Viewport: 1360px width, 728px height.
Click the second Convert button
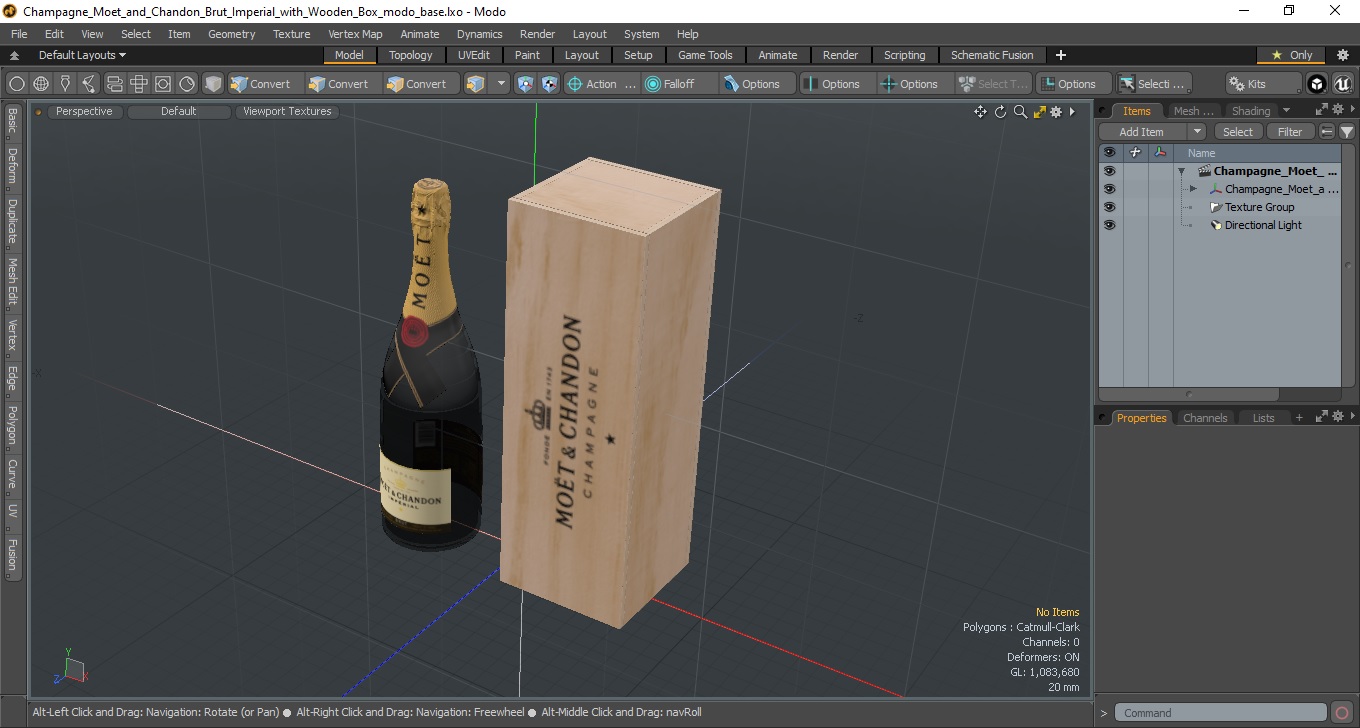(343, 84)
